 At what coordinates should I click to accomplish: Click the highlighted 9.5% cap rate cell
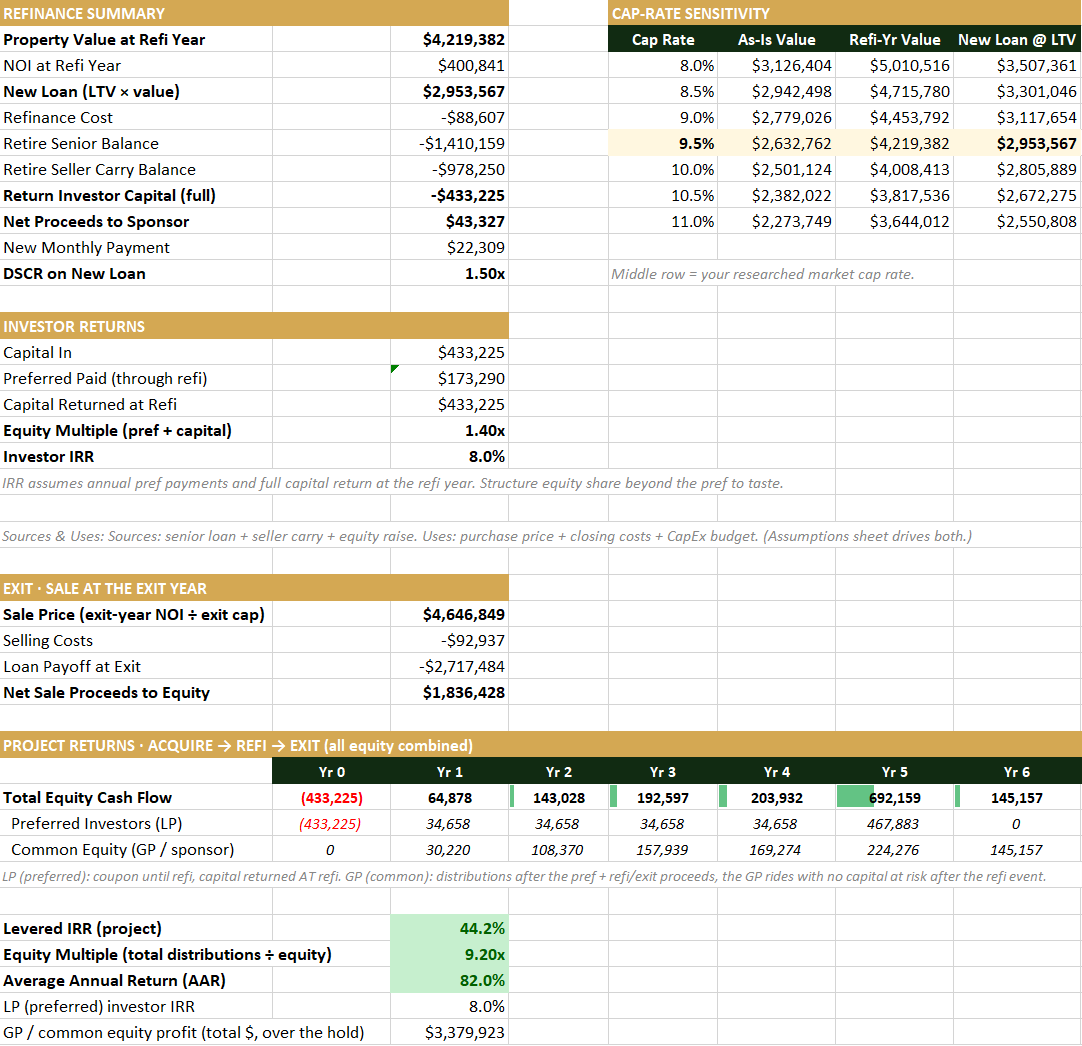pos(663,144)
